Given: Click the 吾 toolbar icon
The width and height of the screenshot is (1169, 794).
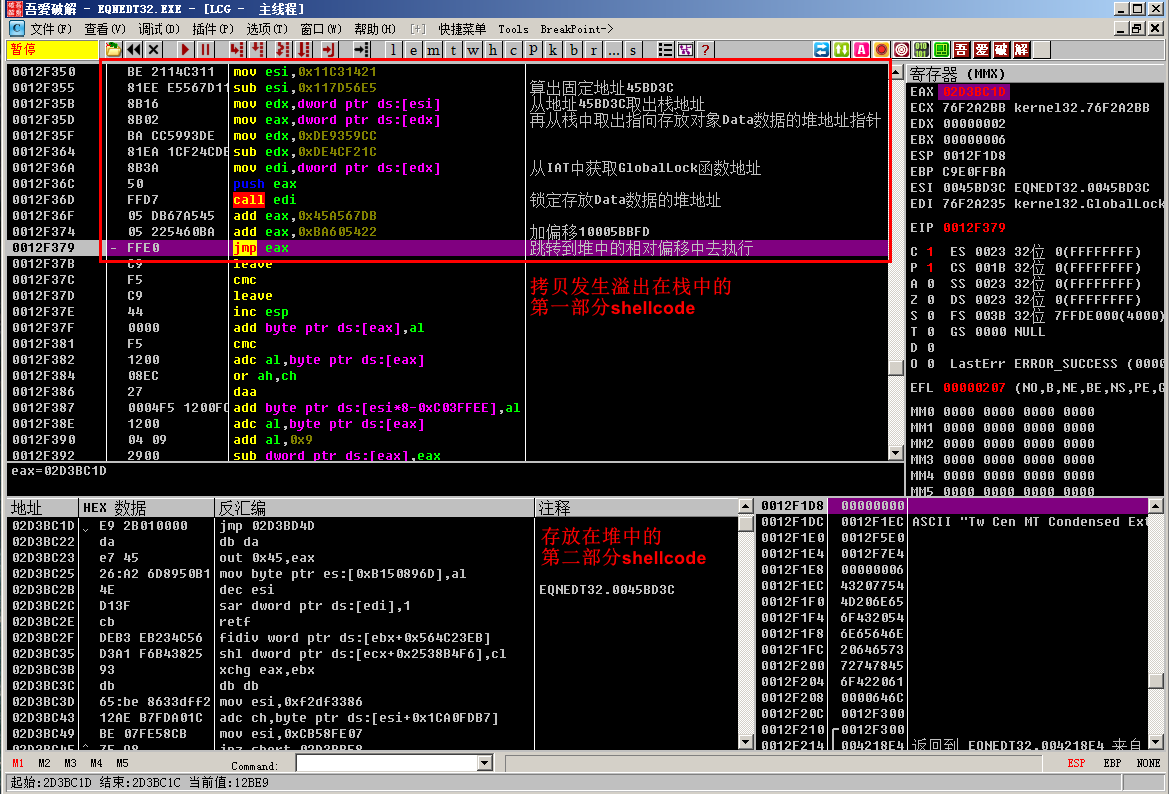Looking at the screenshot, I should [962, 50].
